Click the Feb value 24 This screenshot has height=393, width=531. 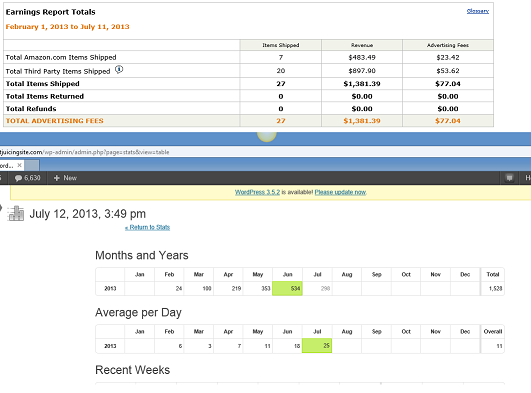pyautogui.click(x=169, y=288)
